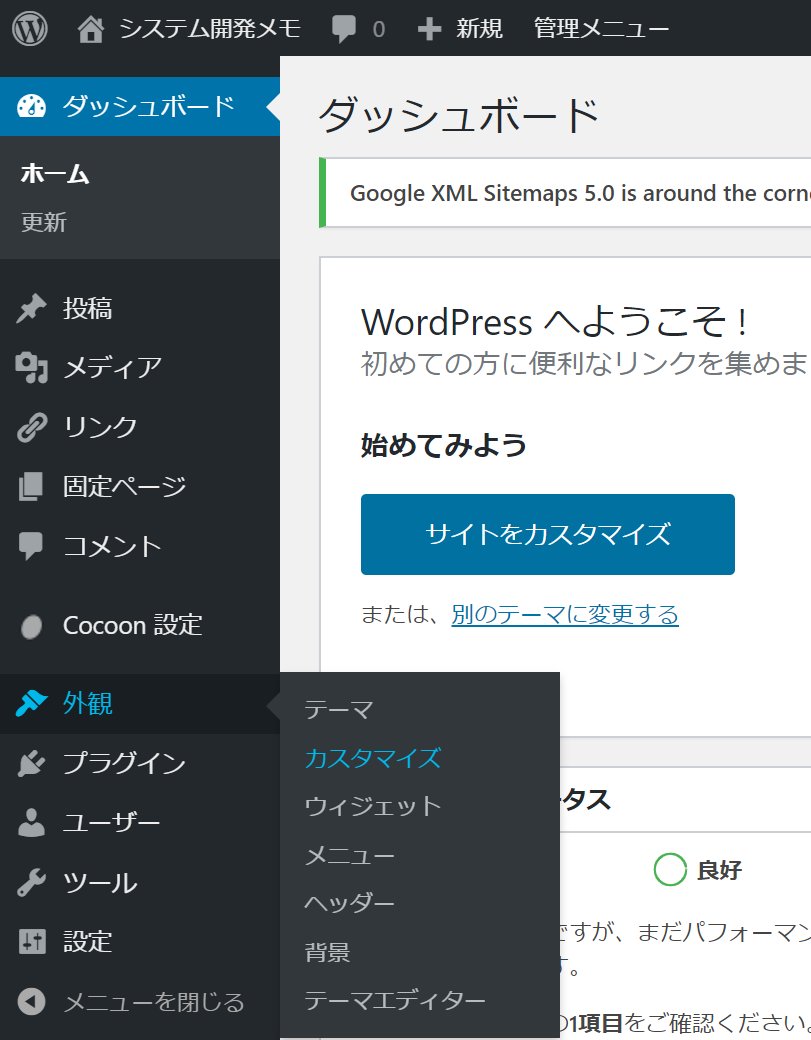Open 管理メニュー in the top bar

[x=601, y=29]
